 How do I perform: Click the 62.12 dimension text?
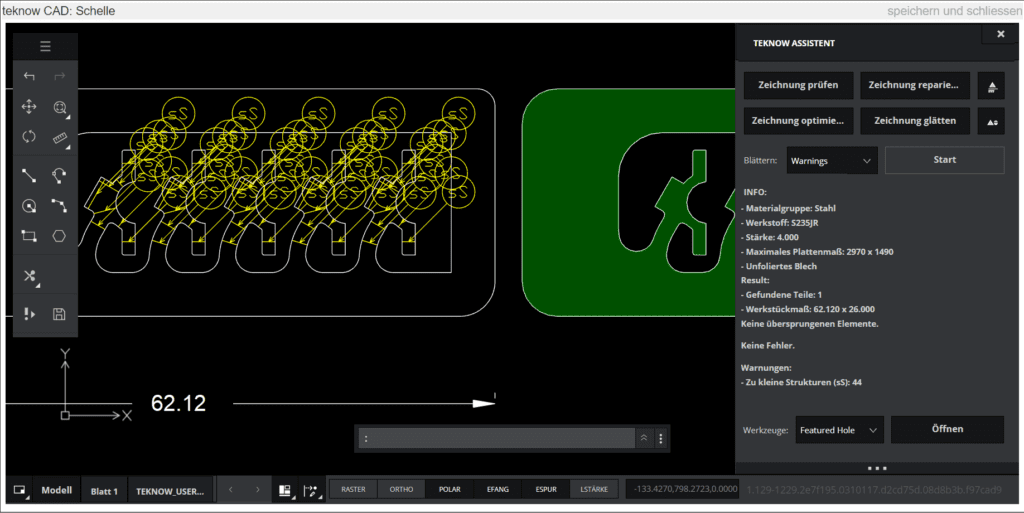tap(178, 403)
